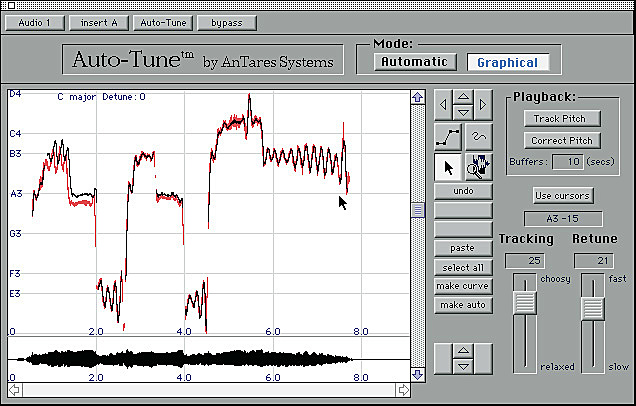The width and height of the screenshot is (636, 406).
Task: Click the vertical scrollbar thumb
Action: [418, 210]
